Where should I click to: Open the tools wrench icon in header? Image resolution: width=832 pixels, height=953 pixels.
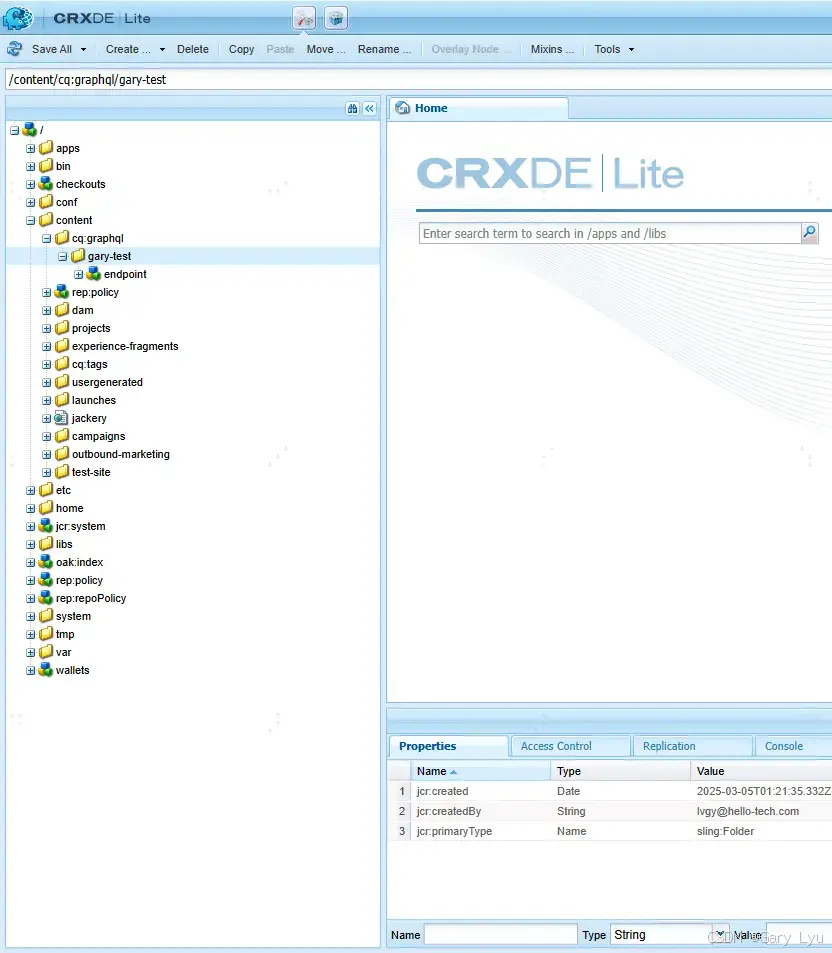tap(304, 18)
